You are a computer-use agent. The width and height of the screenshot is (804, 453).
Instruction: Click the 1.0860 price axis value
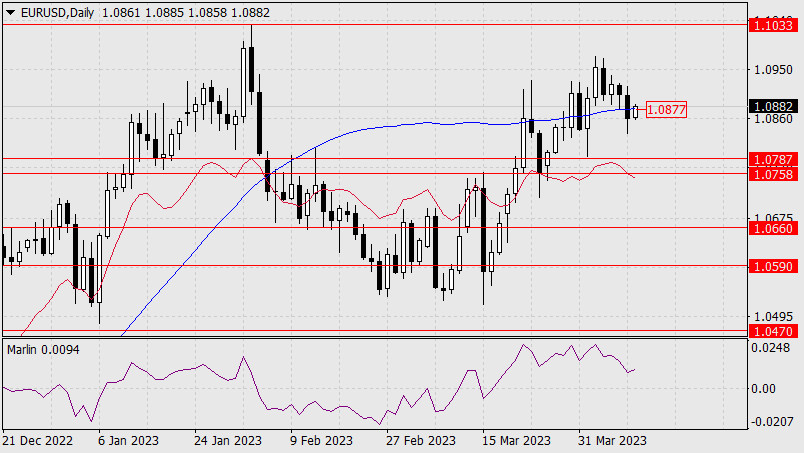(773, 119)
